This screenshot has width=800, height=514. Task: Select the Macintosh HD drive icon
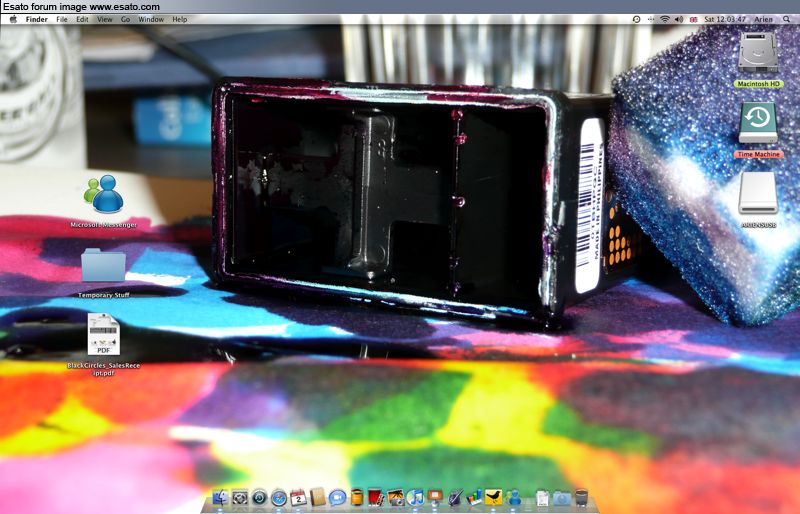click(x=758, y=50)
